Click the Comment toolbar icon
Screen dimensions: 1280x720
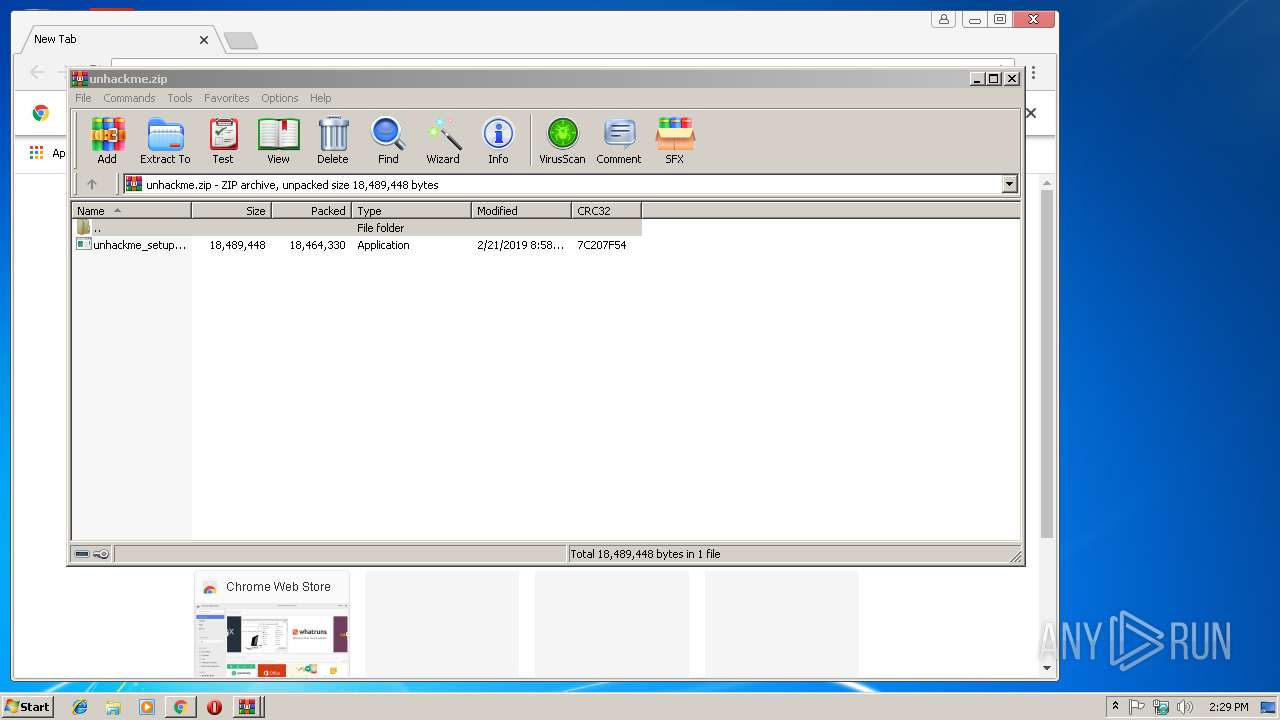[619, 141]
